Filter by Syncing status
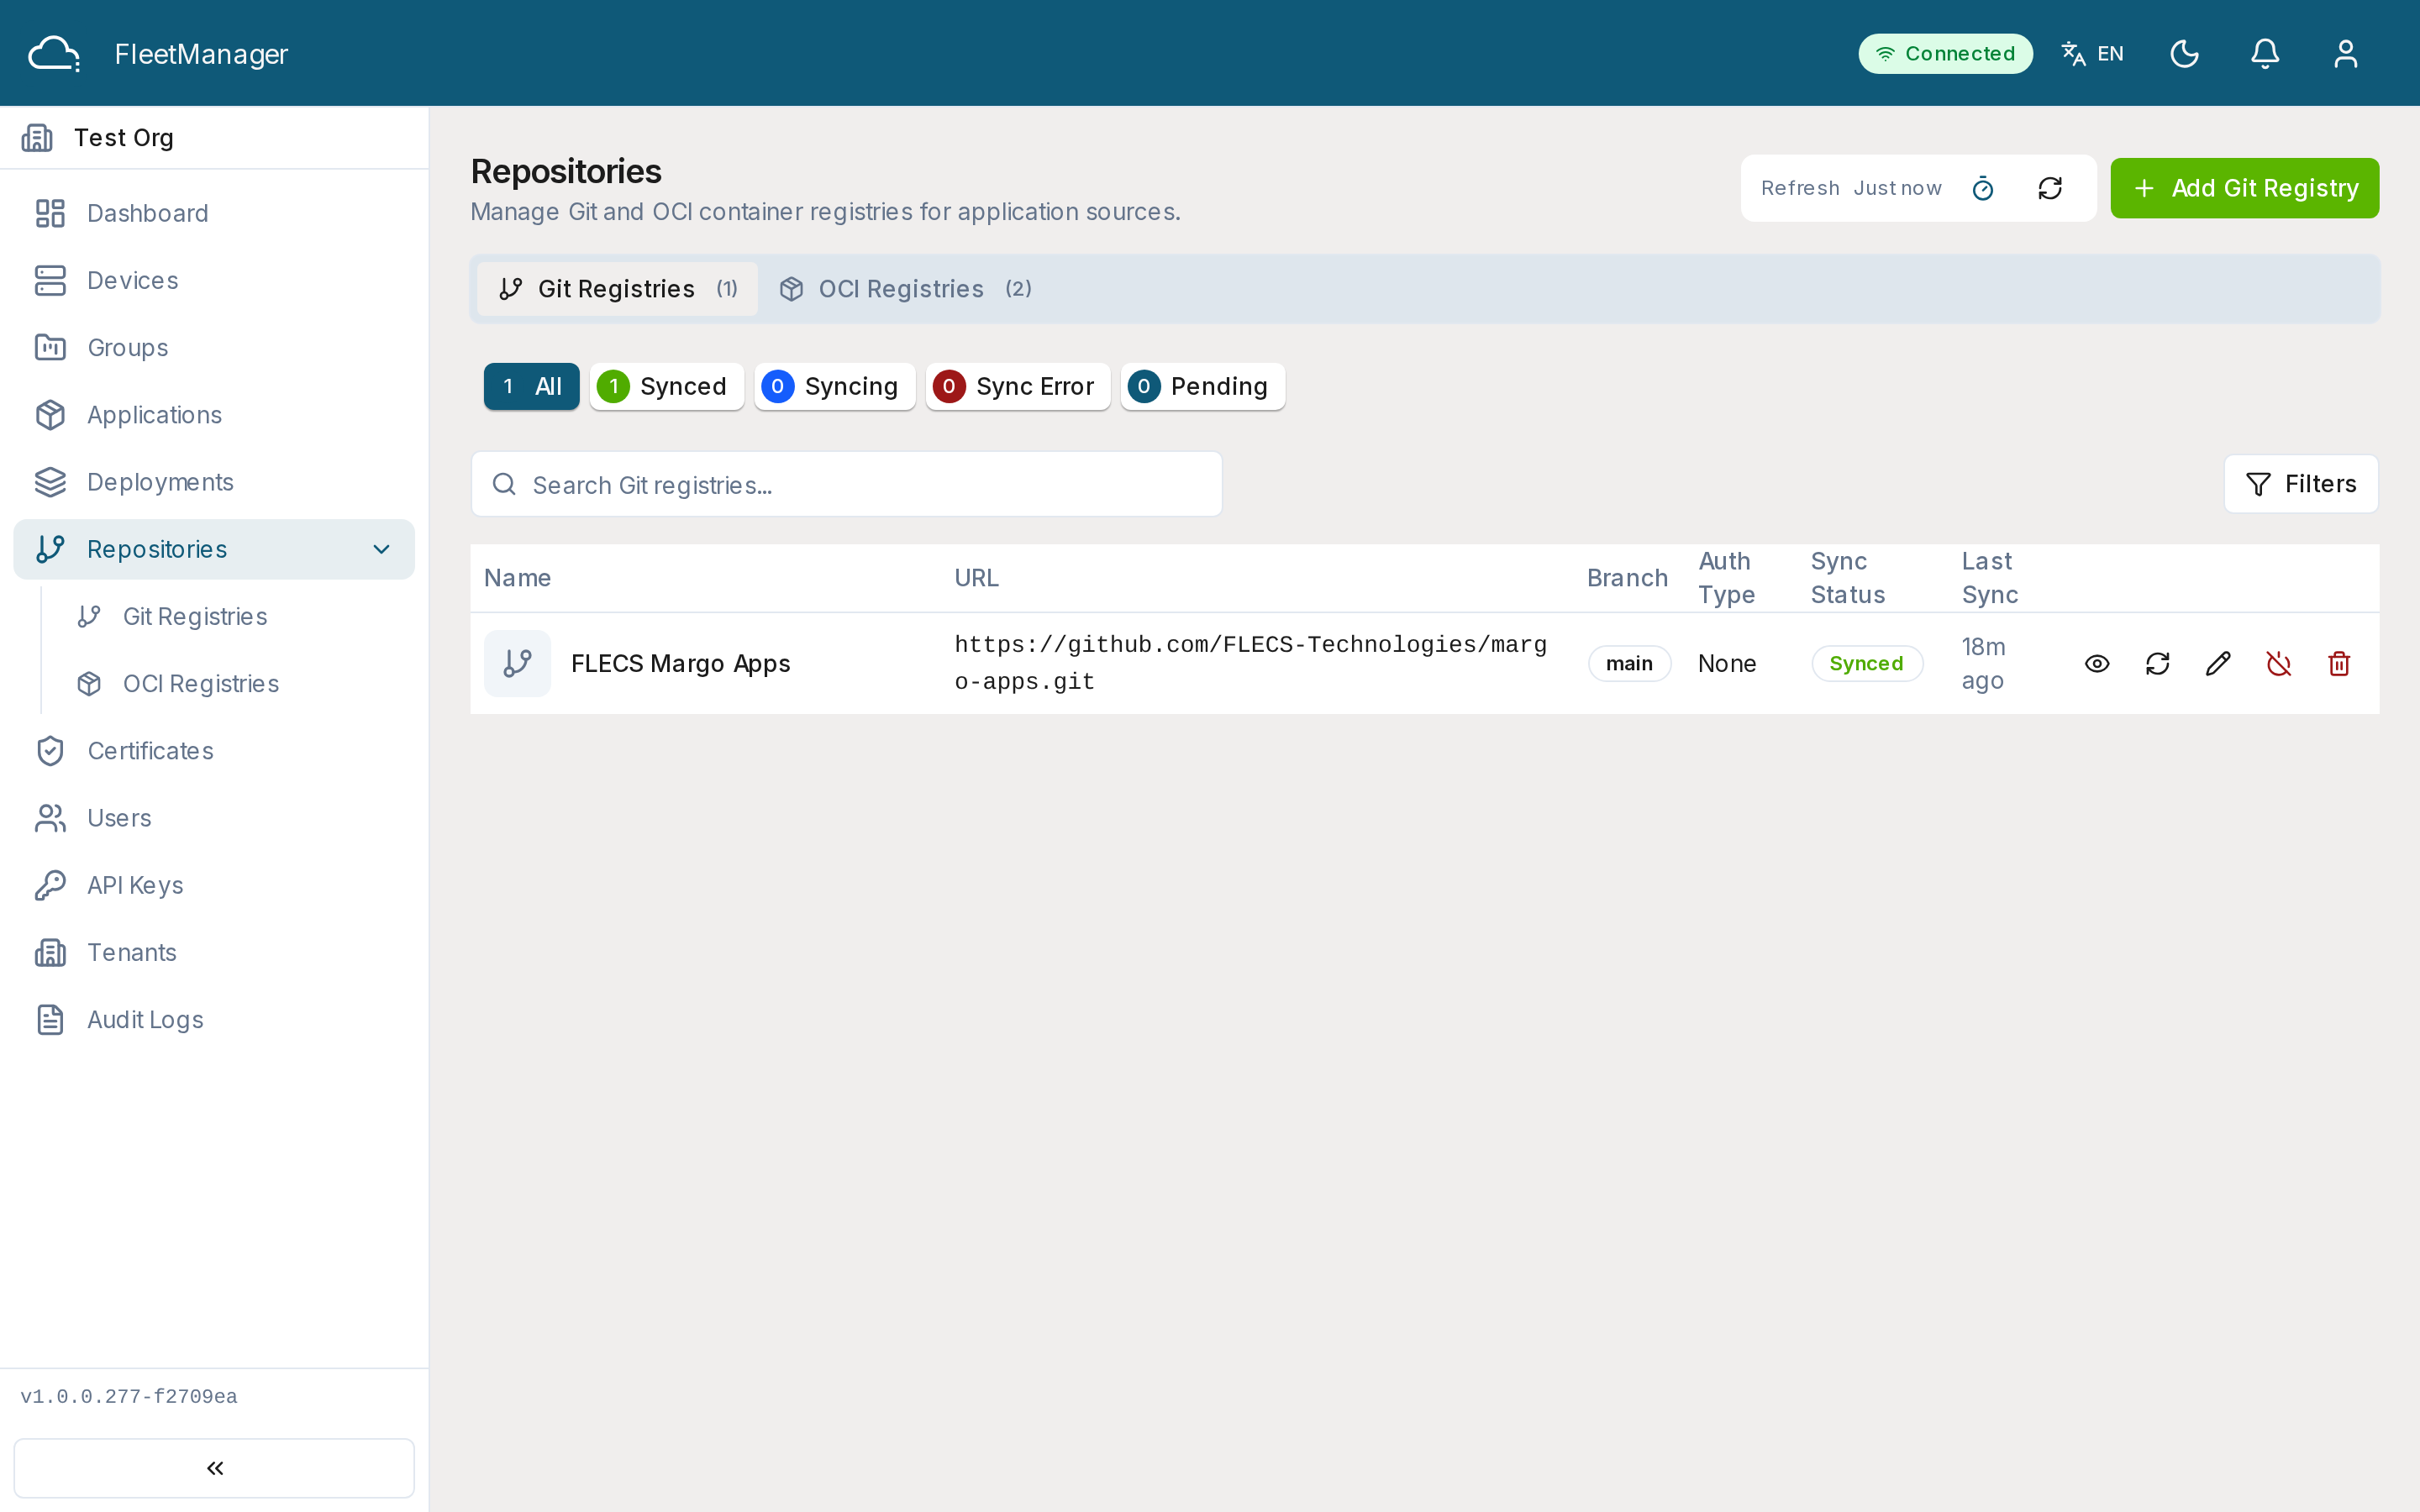 (x=834, y=386)
